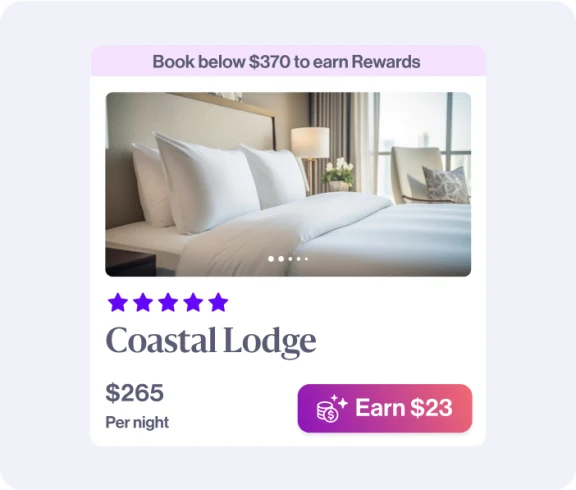This screenshot has width=576, height=490.
Task: Click the Book below $370 rewards banner
Action: click(288, 61)
